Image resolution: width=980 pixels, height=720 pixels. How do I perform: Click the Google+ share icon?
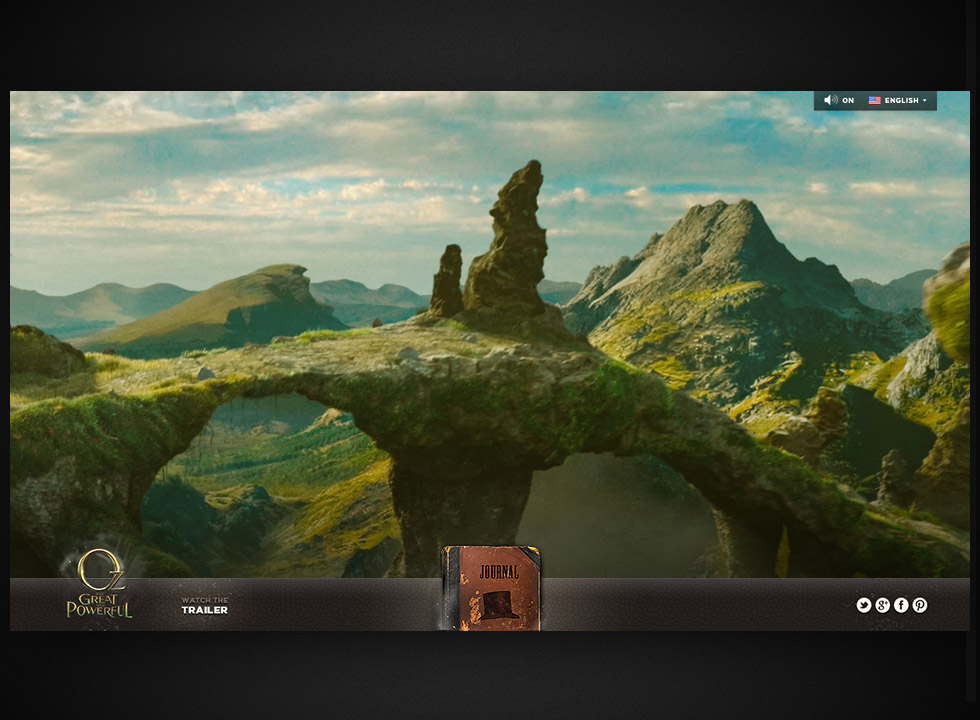[x=882, y=605]
